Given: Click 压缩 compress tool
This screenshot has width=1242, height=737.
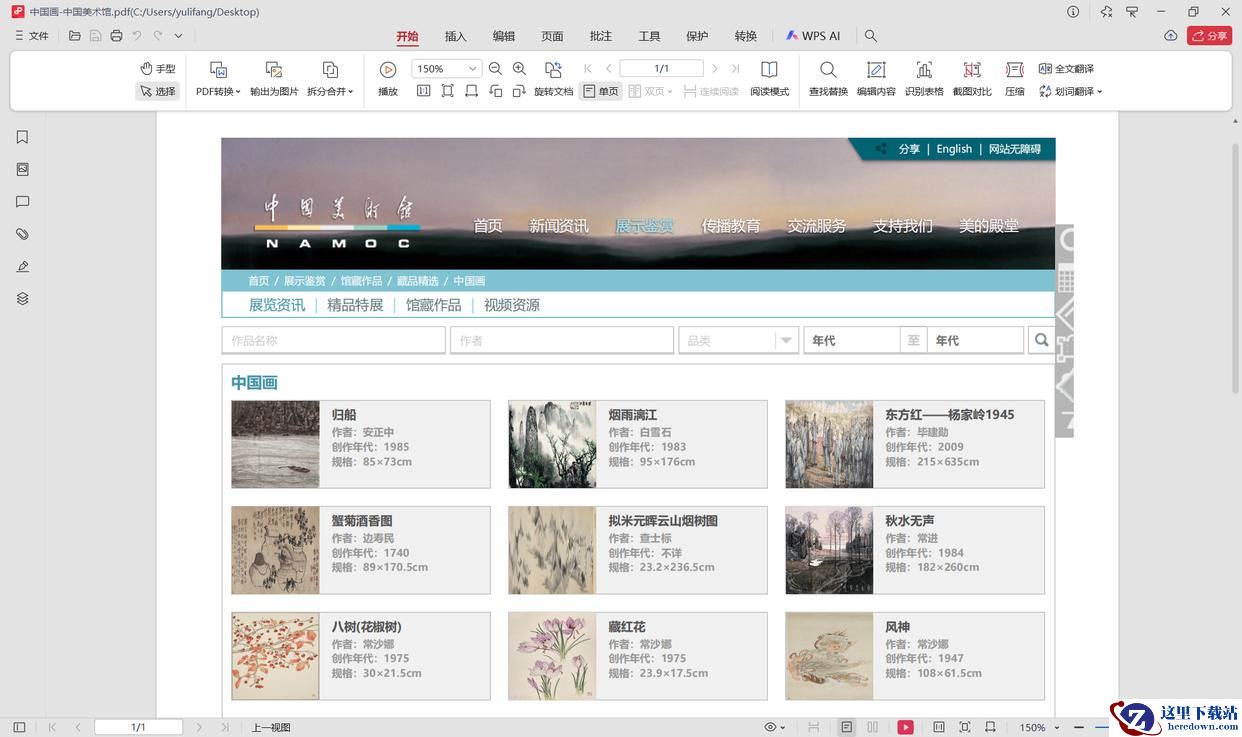Looking at the screenshot, I should click(1015, 79).
